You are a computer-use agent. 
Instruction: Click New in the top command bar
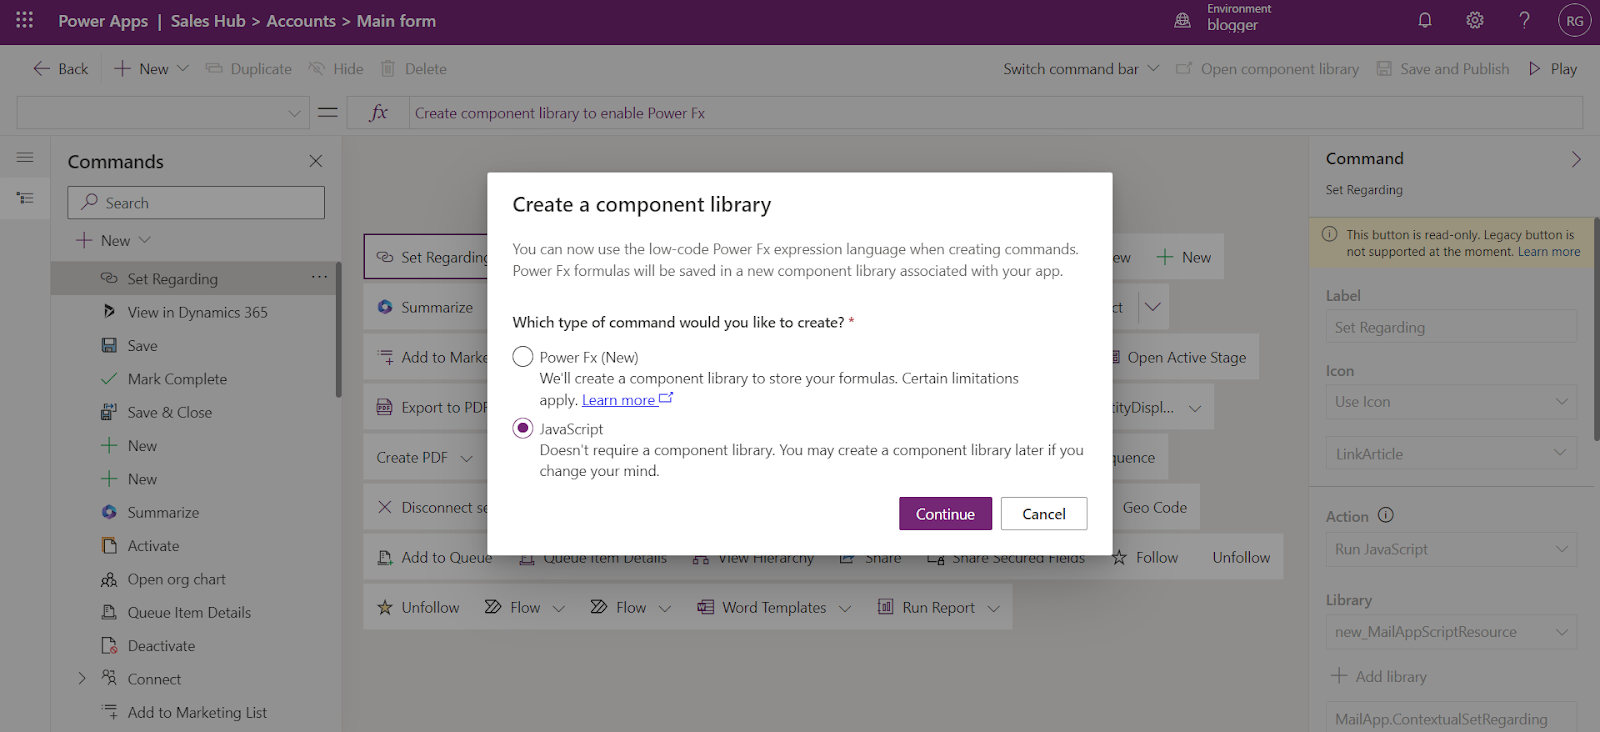141,69
